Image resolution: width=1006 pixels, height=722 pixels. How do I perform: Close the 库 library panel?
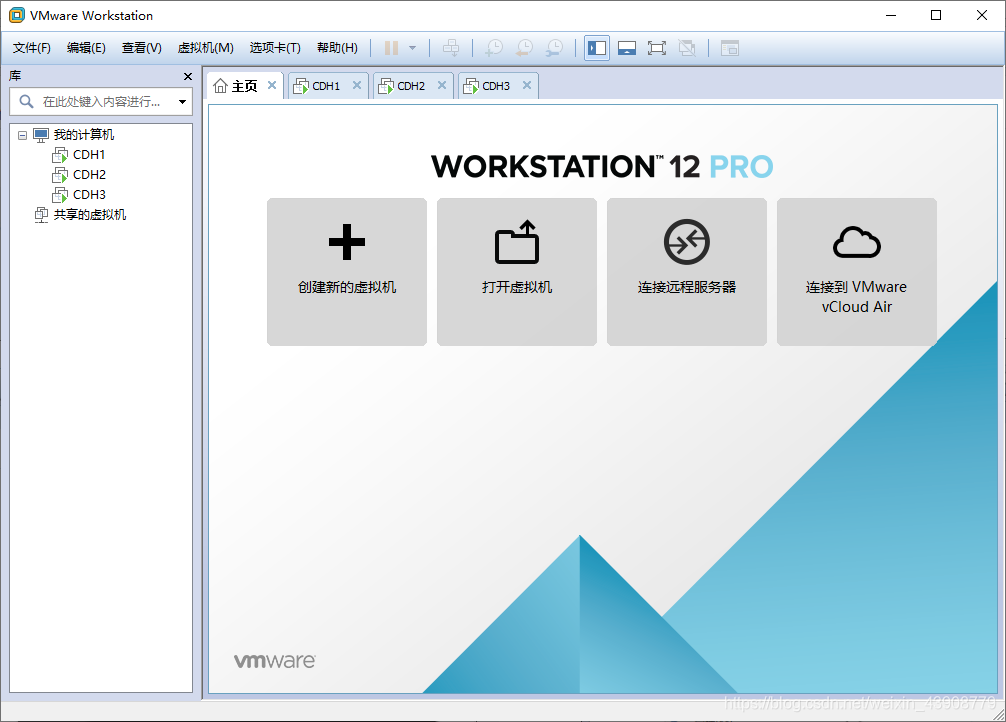tap(188, 76)
